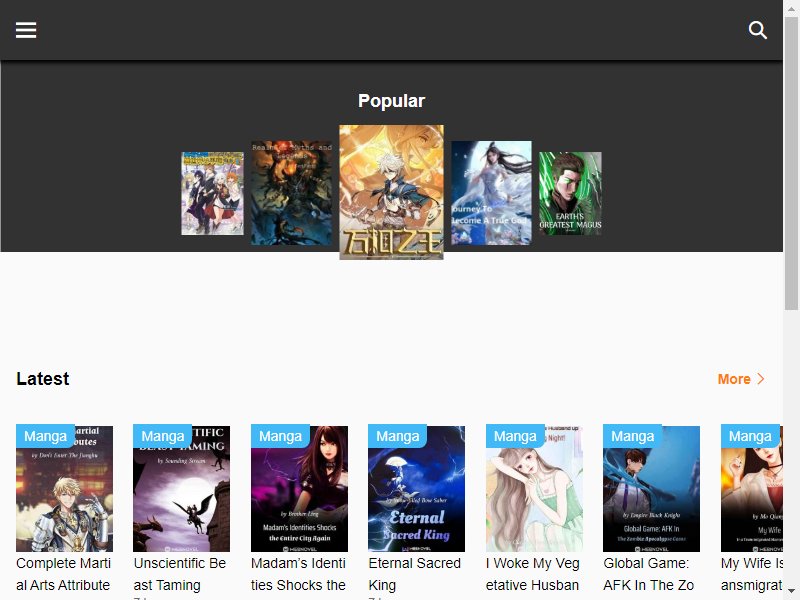Click Manga badge on My Wife card
This screenshot has height=600, width=800.
coord(750,436)
